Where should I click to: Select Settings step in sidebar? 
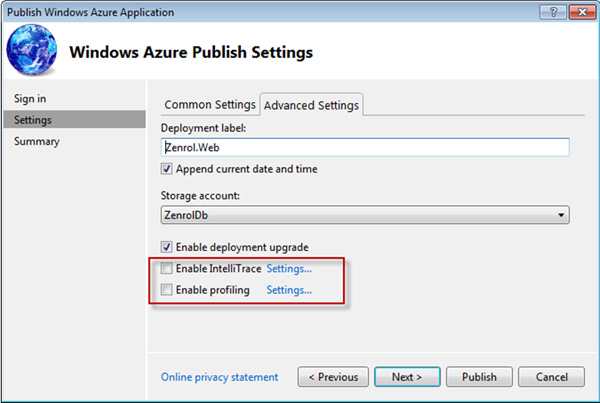click(x=33, y=120)
